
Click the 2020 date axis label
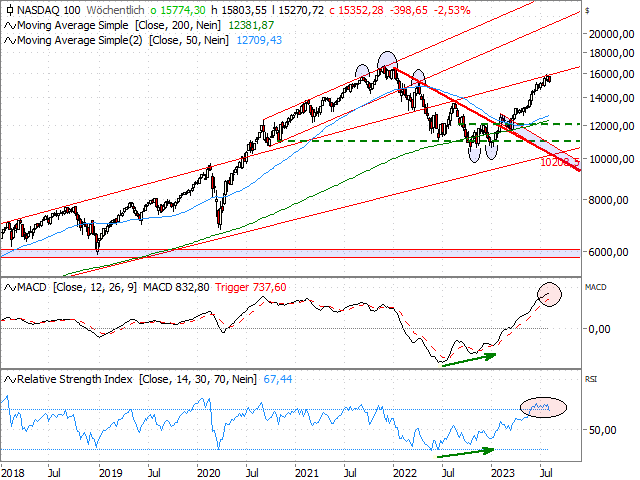[209, 473]
